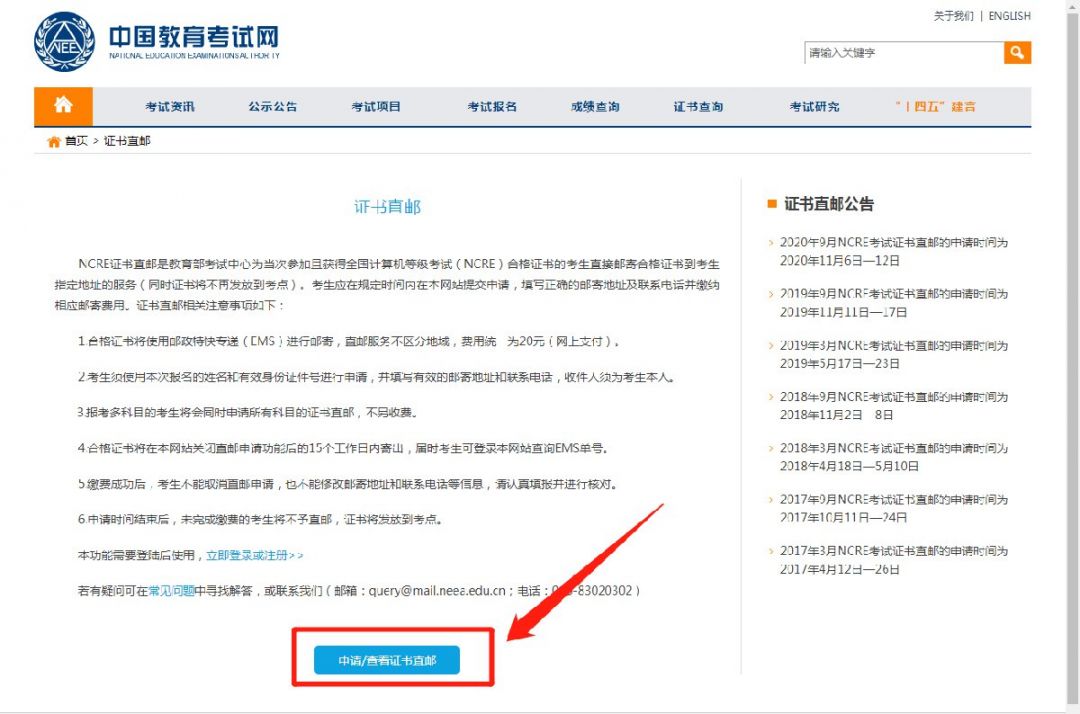Viewport: 1080px width, 714px height.
Task: Open 考试报名 menu
Action: click(x=492, y=107)
